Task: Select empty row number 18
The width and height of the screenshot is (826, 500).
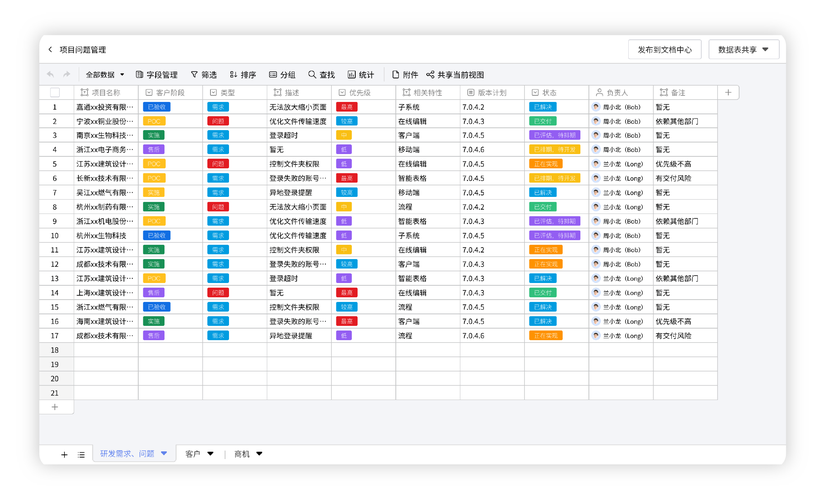Action: 55,350
